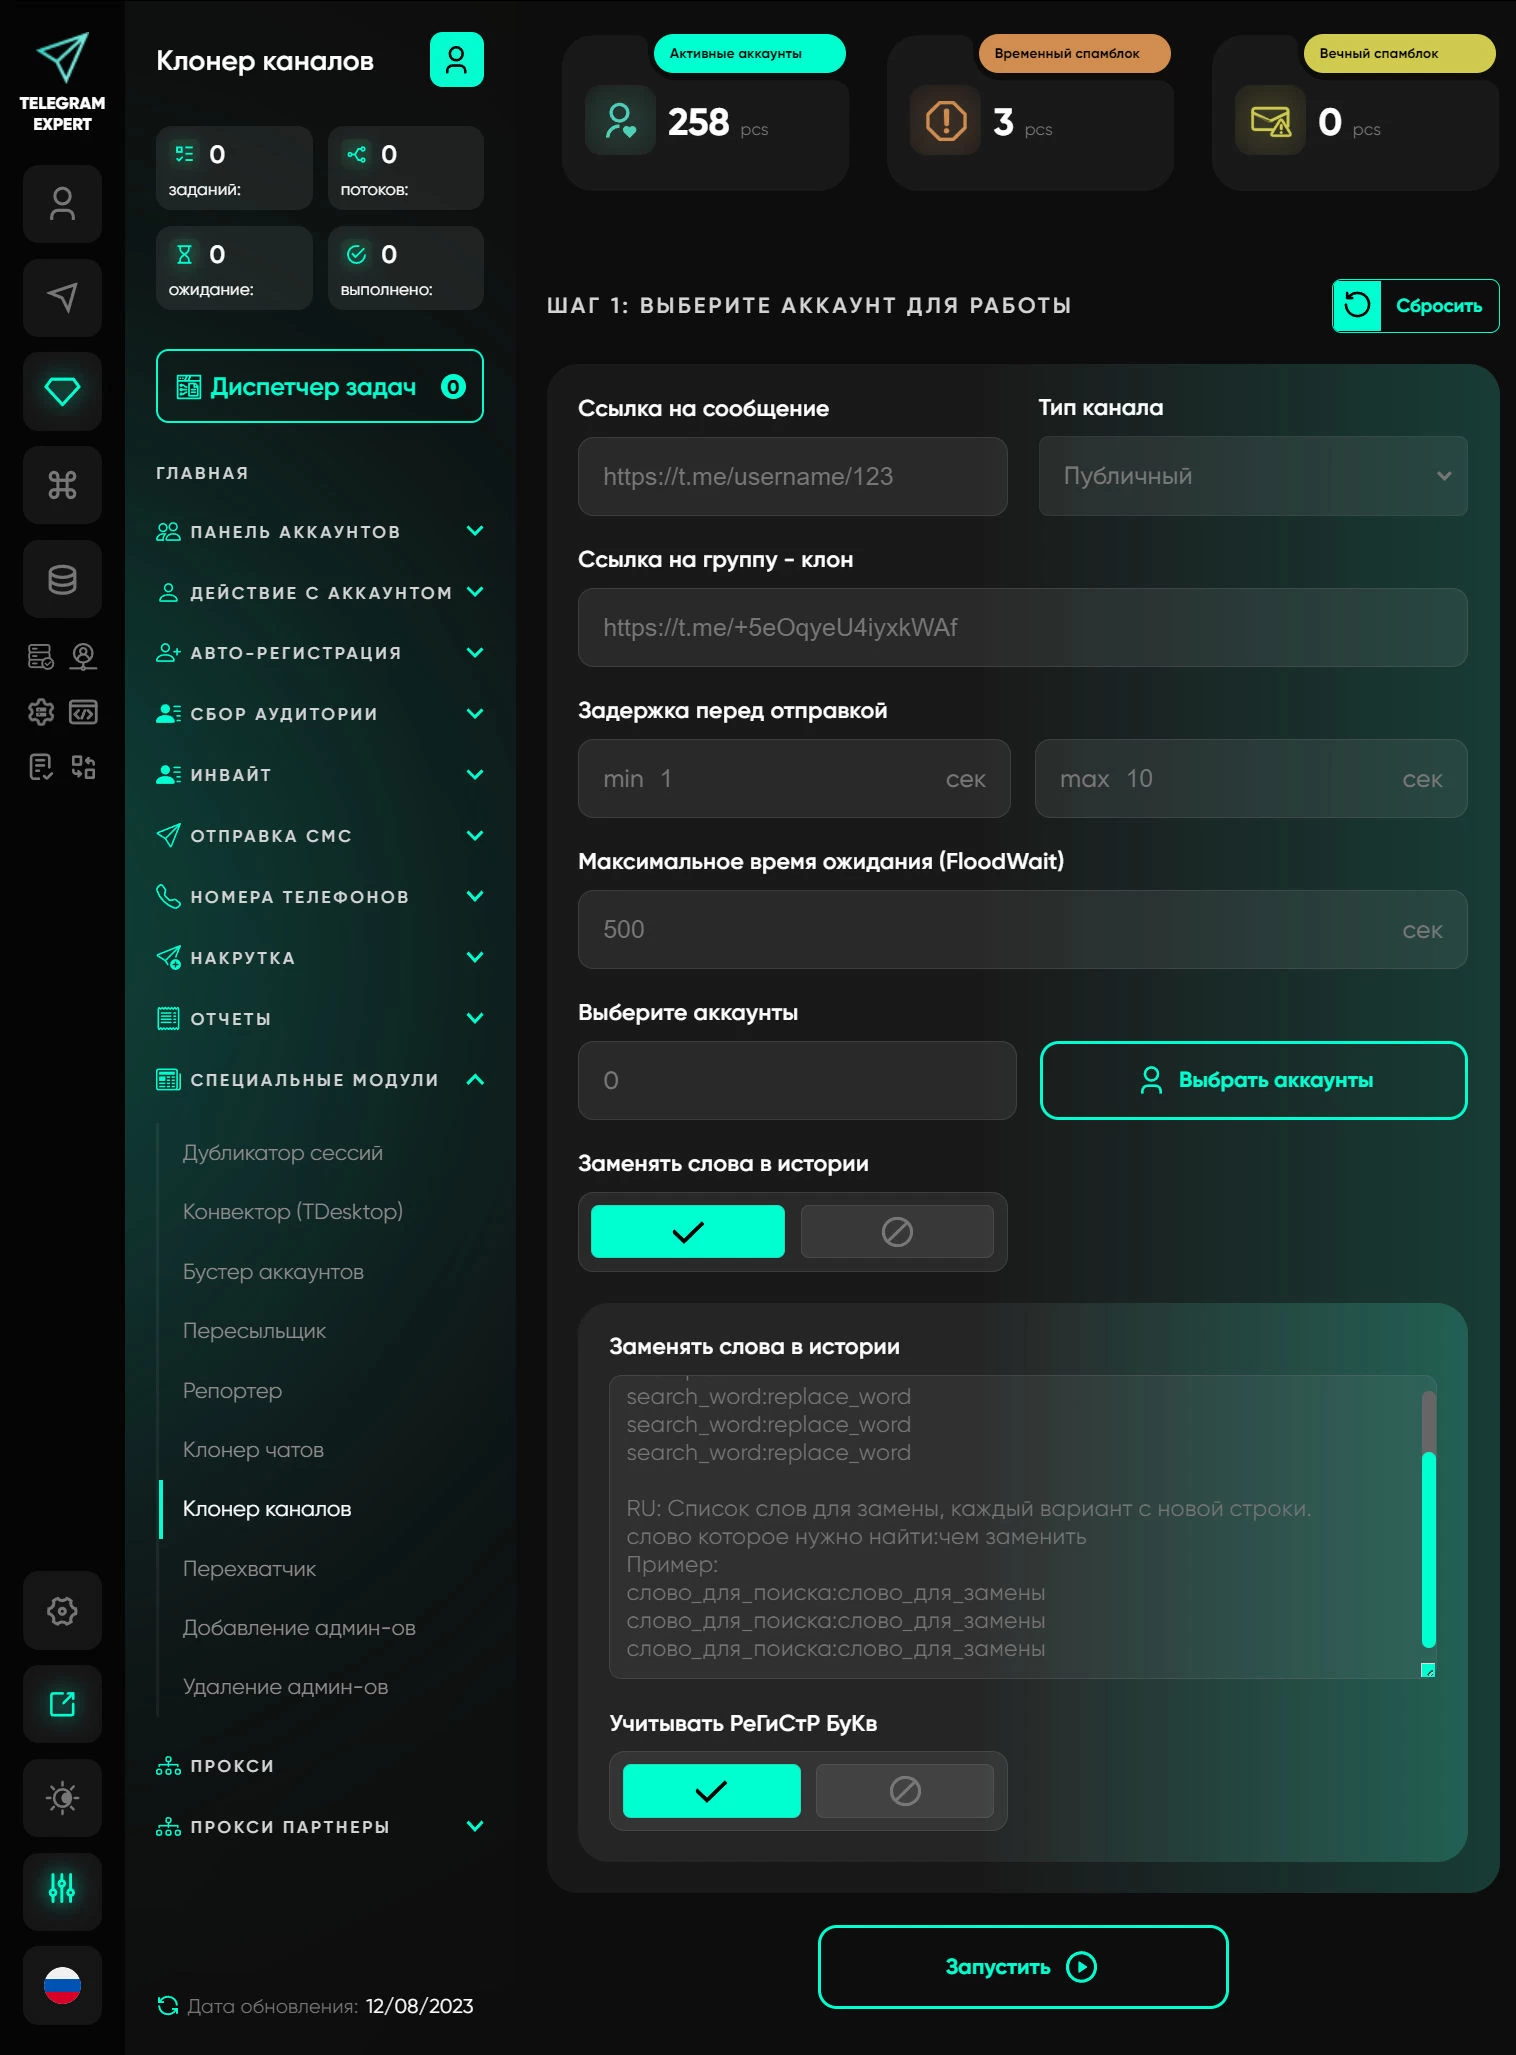Open the command key sidebar icon
Image resolution: width=1516 pixels, height=2055 pixels.
coord(62,485)
